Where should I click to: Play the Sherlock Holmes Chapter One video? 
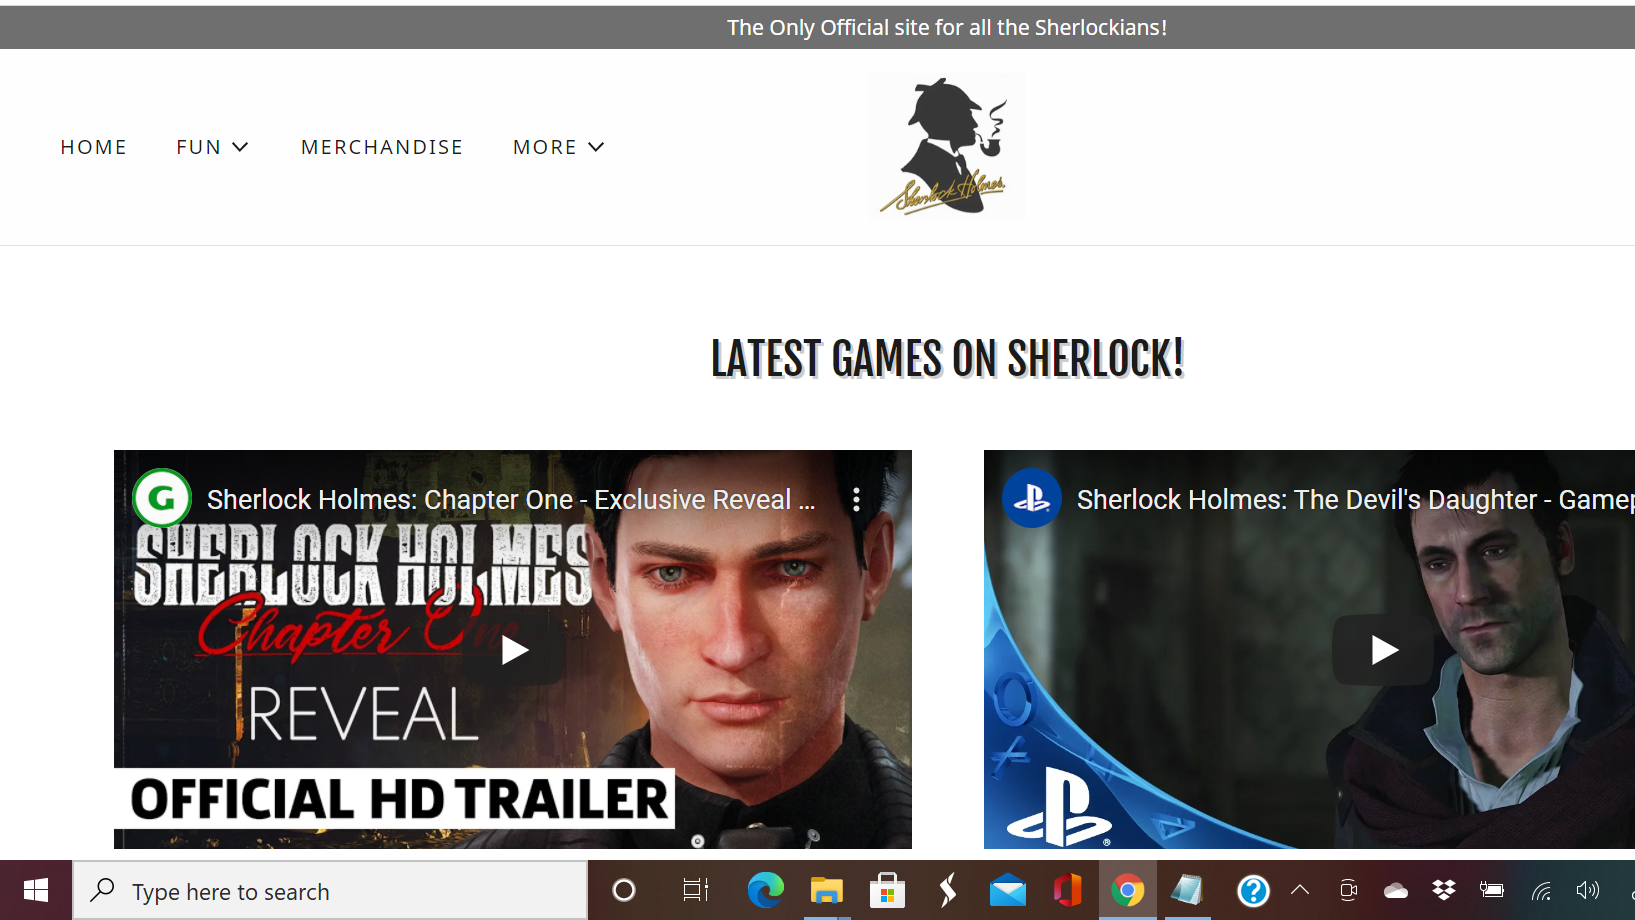[514, 650]
